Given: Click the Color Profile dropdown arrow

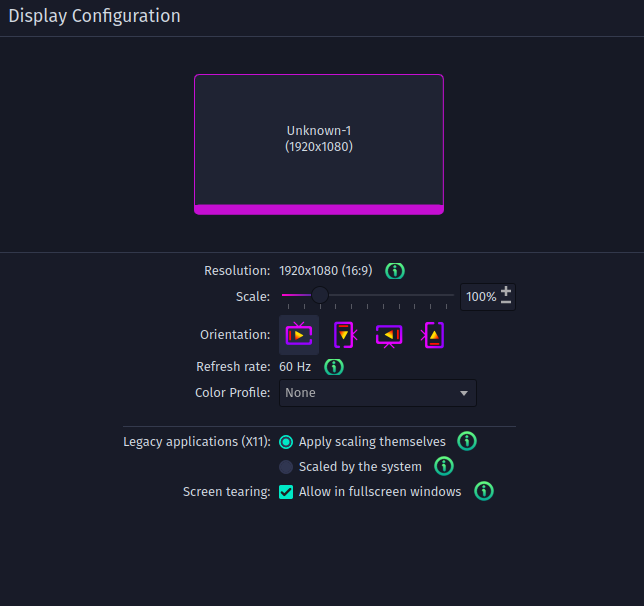Looking at the screenshot, I should click(x=464, y=393).
